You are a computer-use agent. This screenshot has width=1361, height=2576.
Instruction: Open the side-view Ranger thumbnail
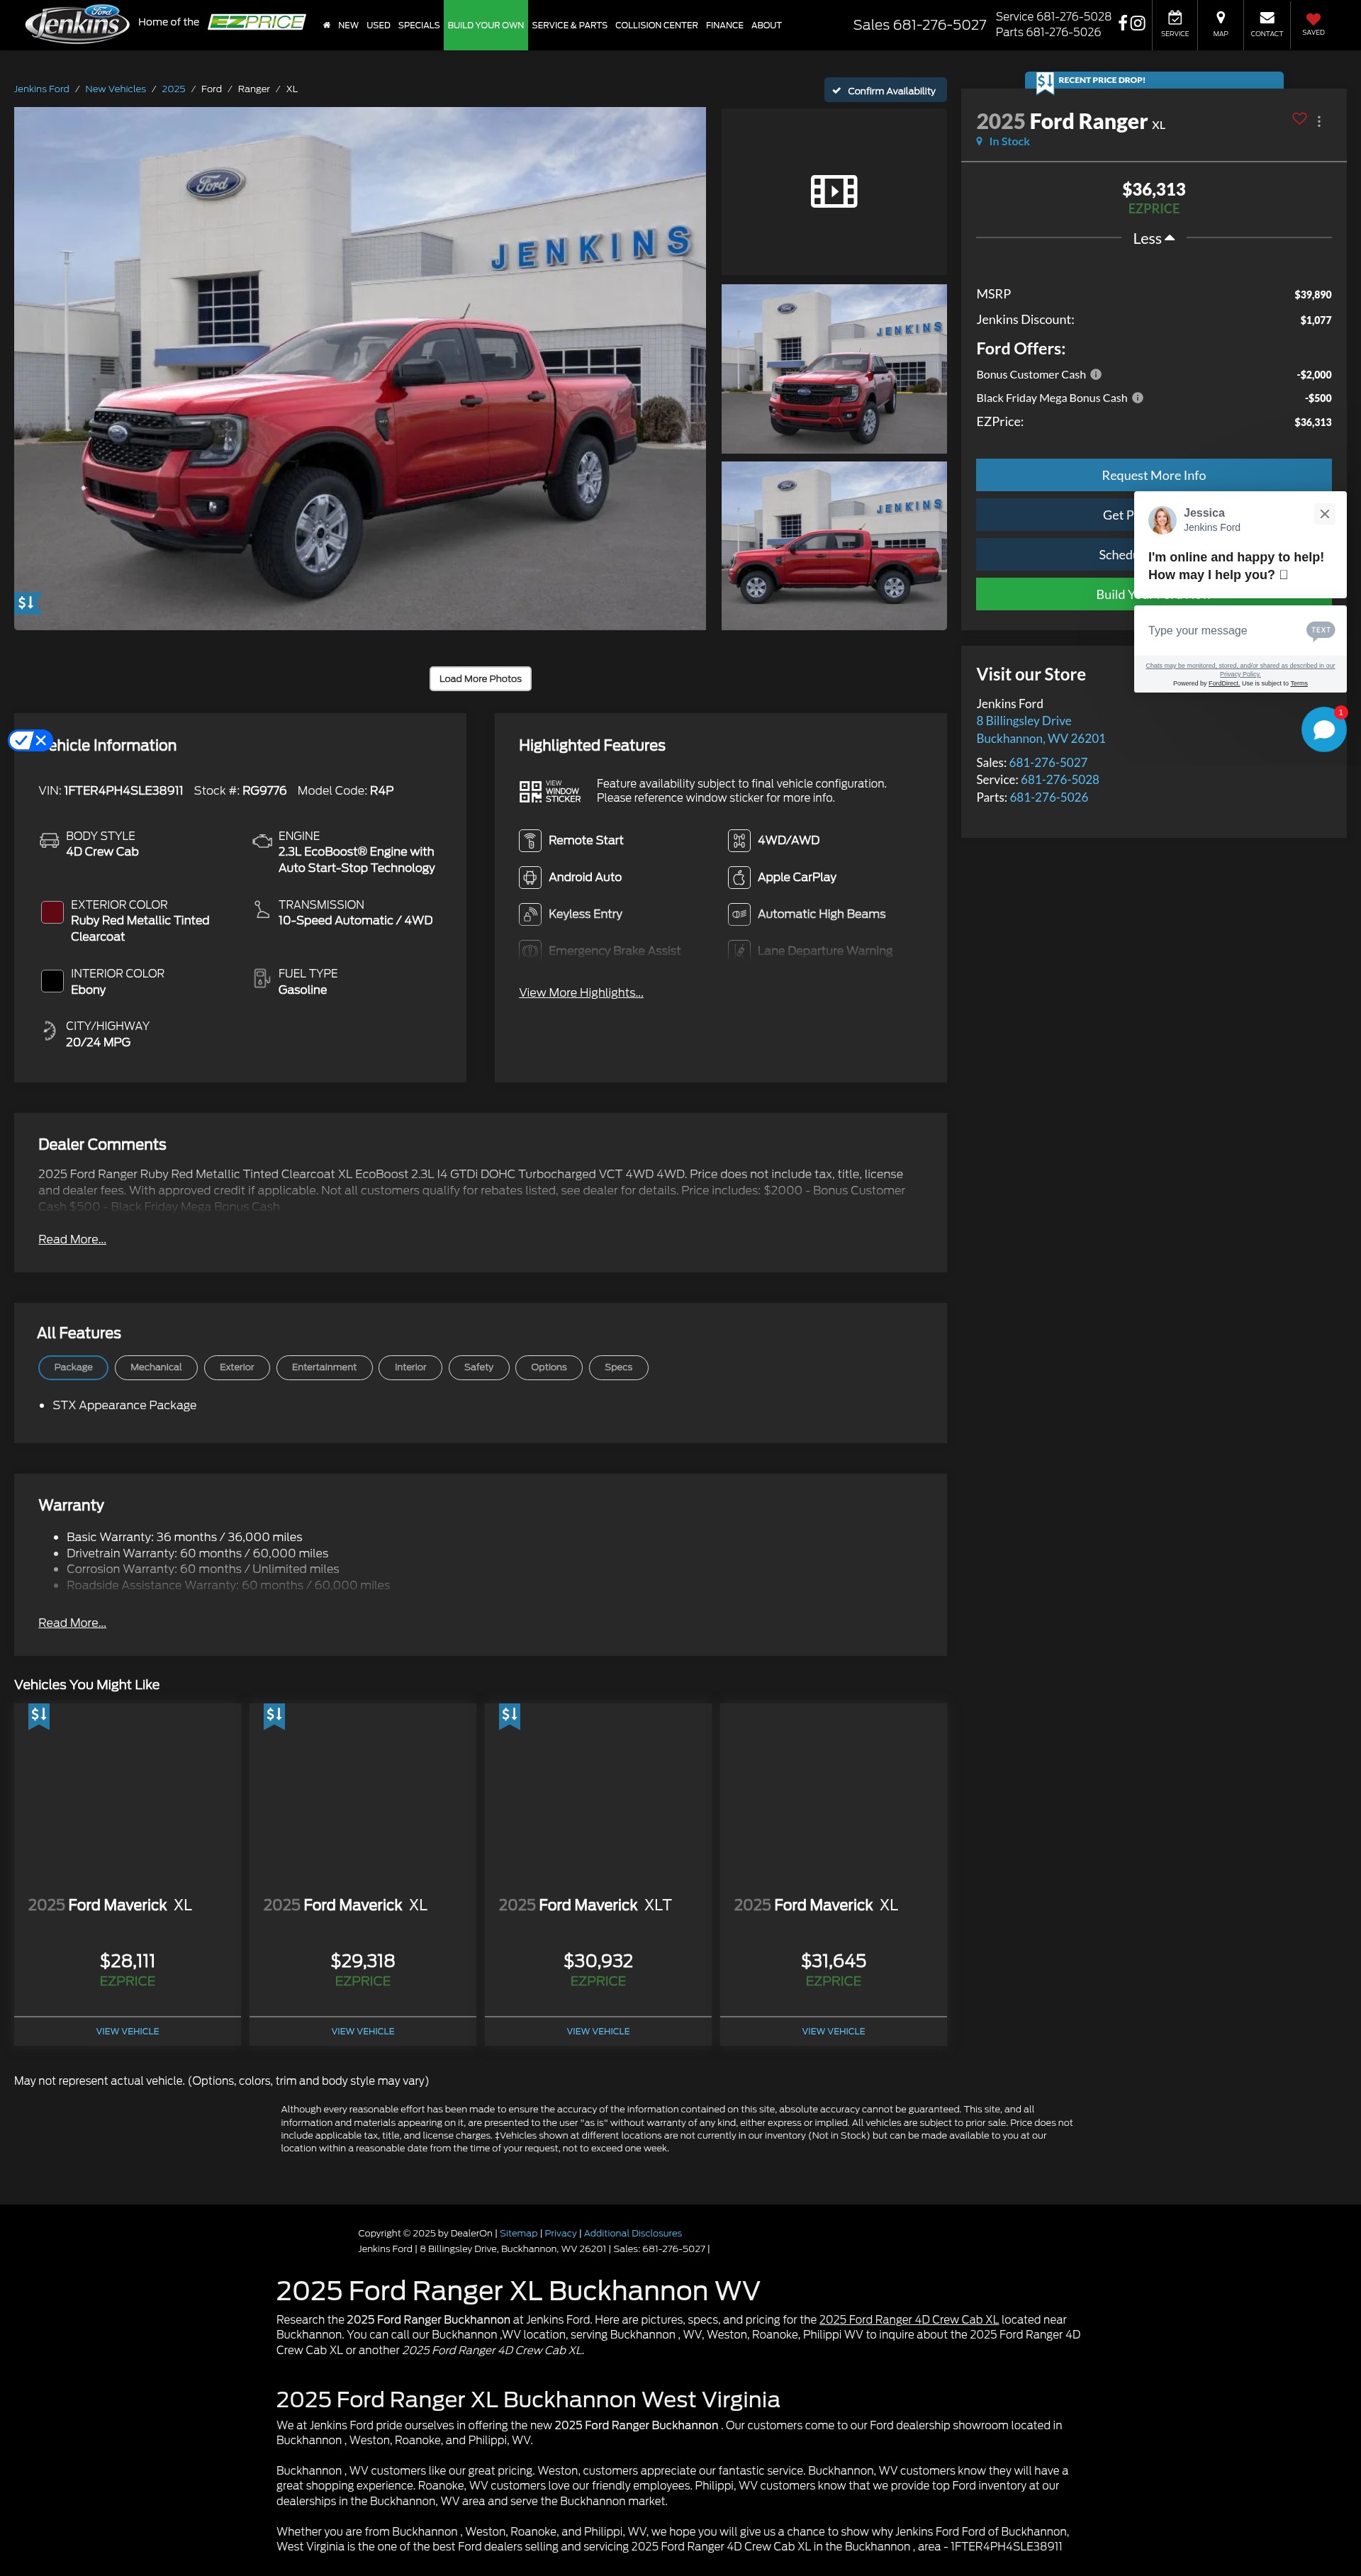[x=834, y=546]
